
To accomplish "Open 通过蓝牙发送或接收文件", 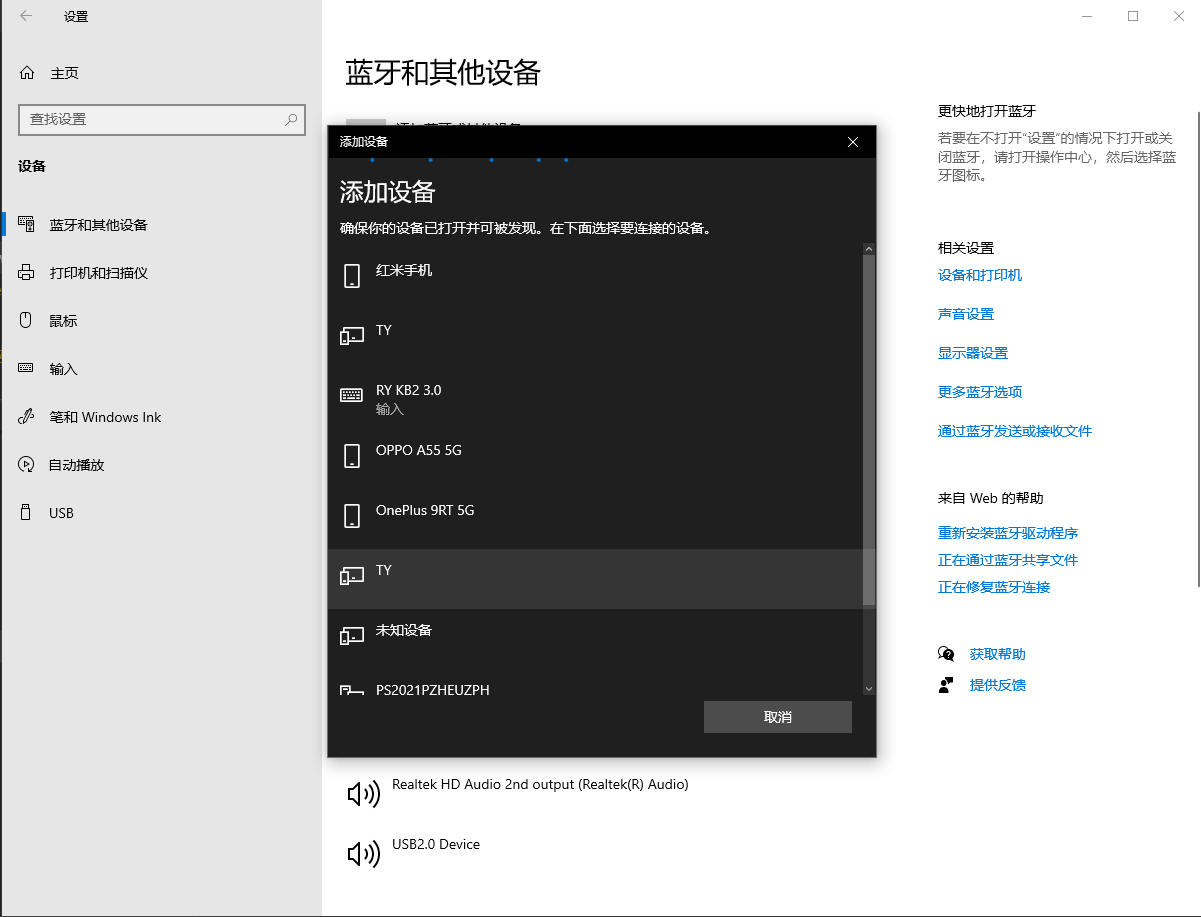I will click(1015, 430).
